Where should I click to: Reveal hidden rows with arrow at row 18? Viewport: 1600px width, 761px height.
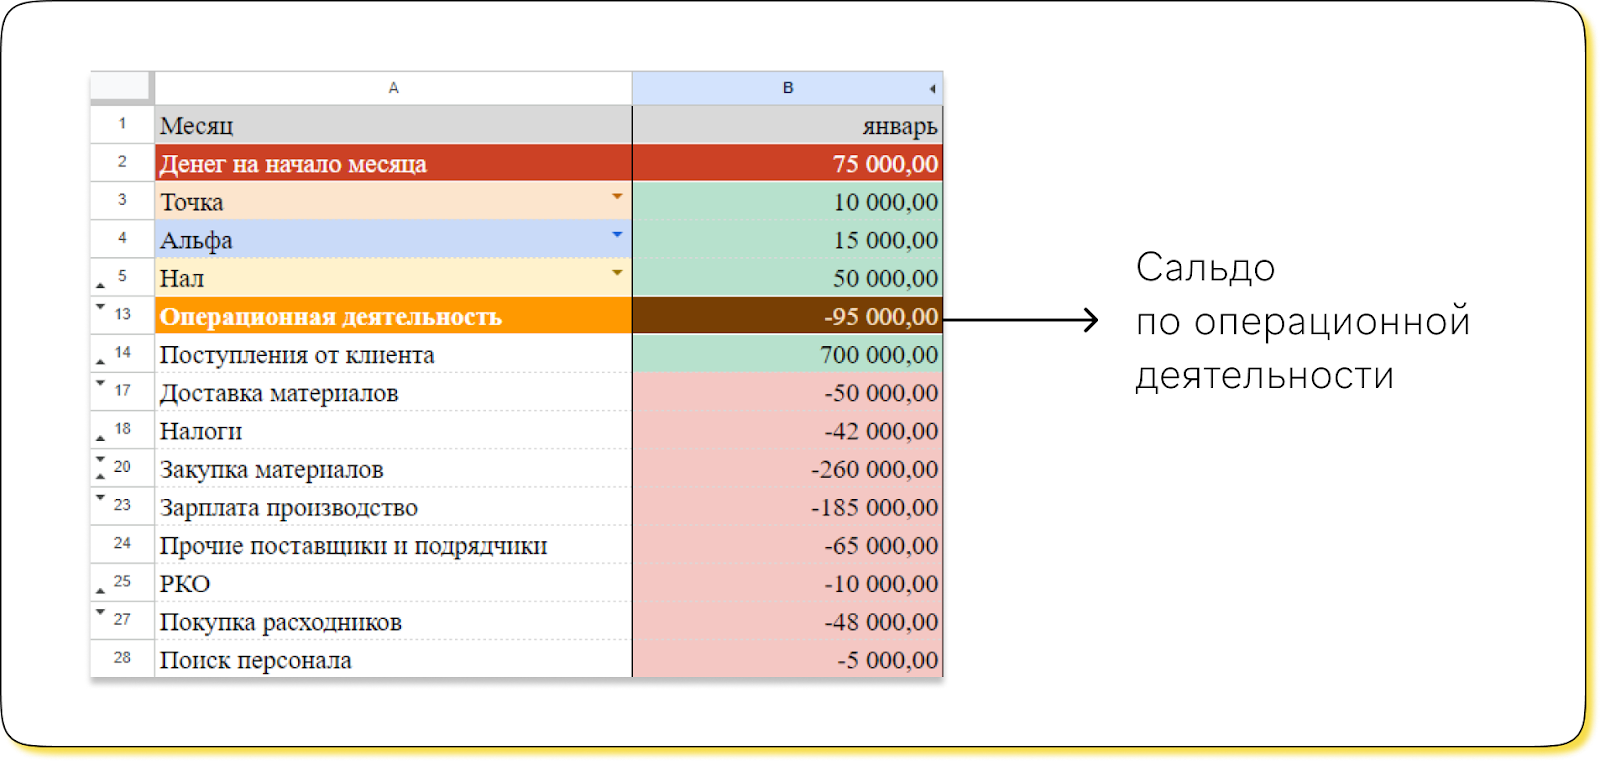click(100, 438)
